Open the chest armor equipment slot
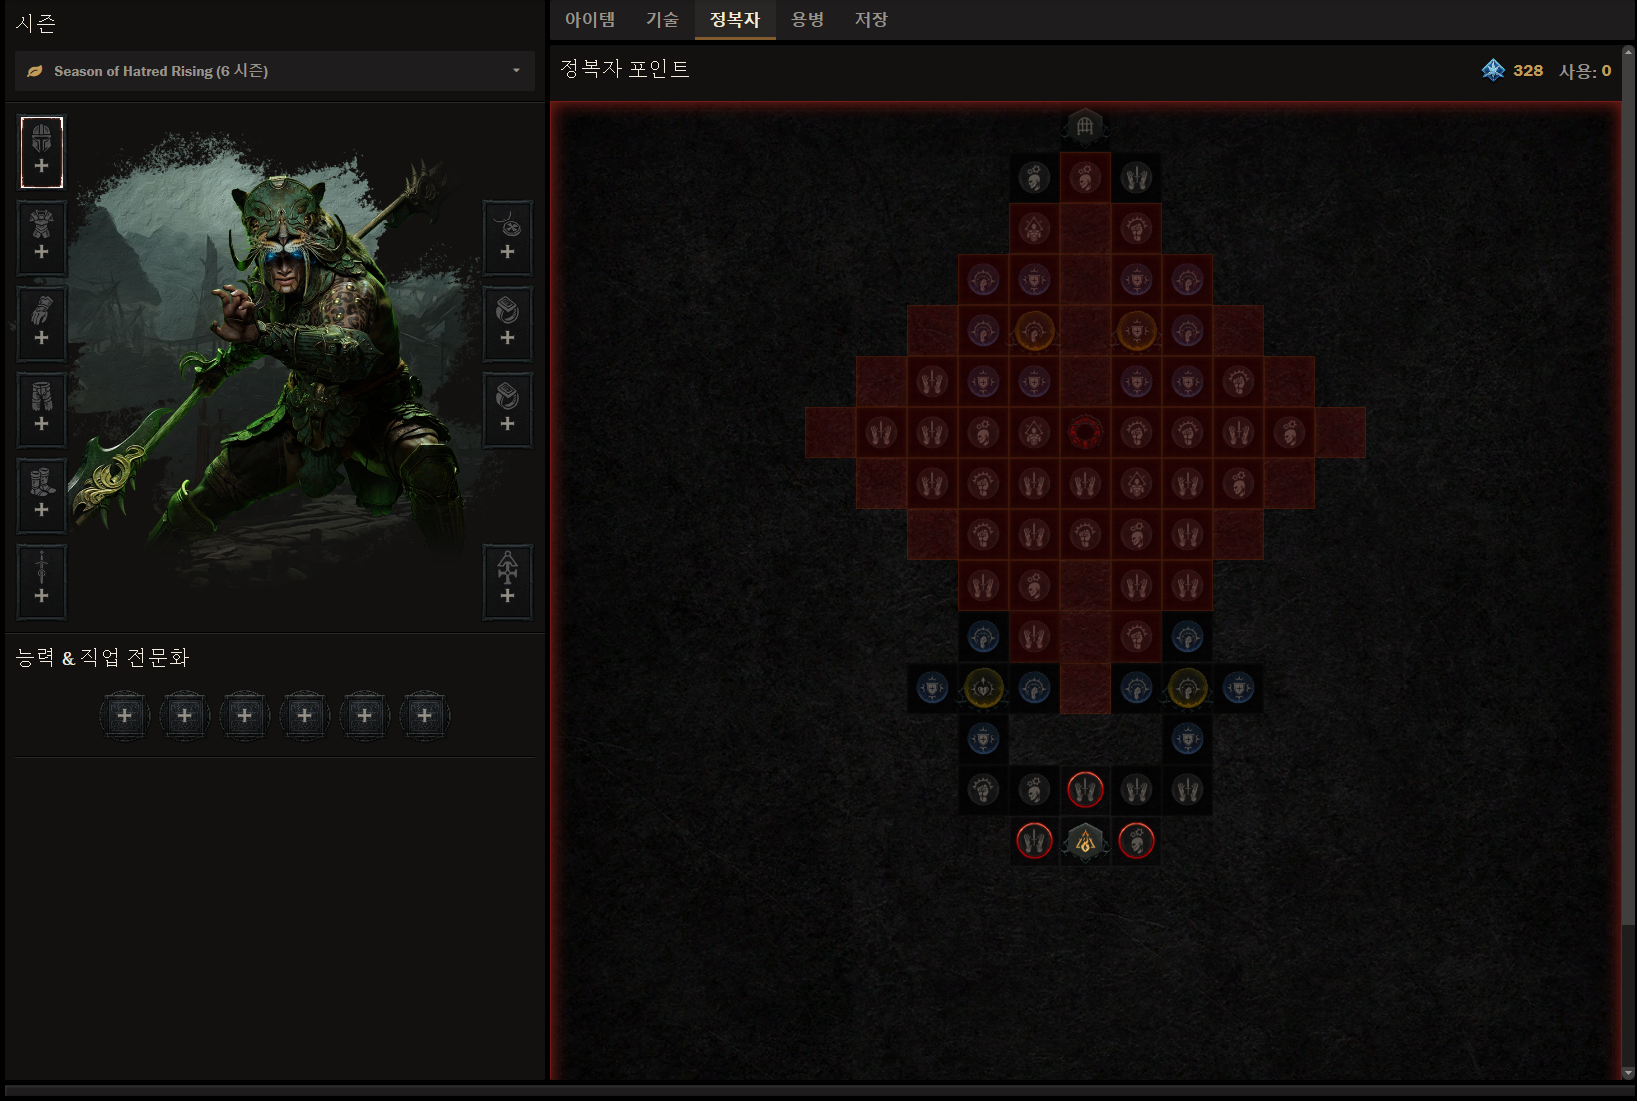The height and width of the screenshot is (1101, 1637). point(42,238)
